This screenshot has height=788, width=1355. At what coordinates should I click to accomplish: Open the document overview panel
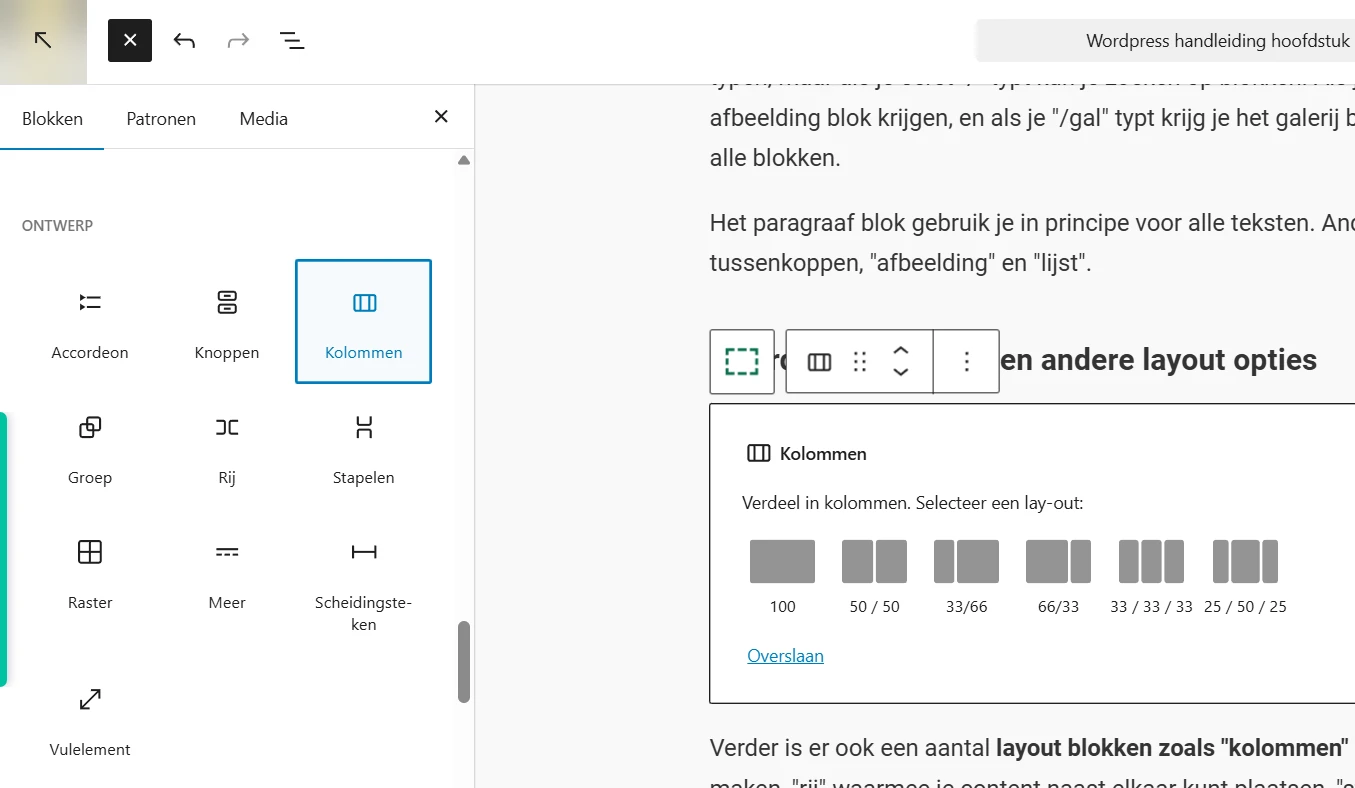point(291,40)
